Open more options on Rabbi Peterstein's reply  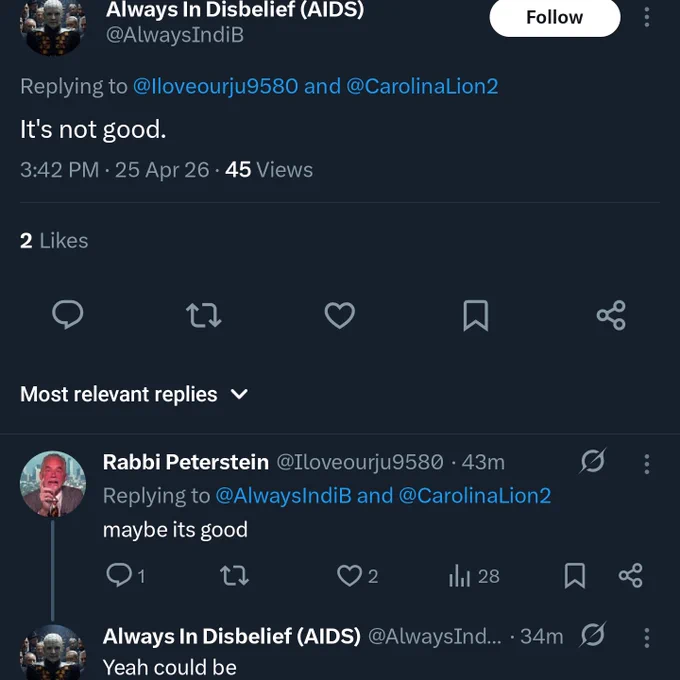647,464
